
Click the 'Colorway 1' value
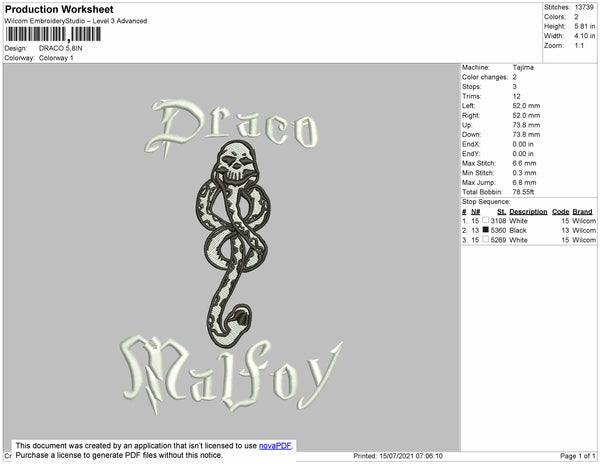tap(56, 58)
